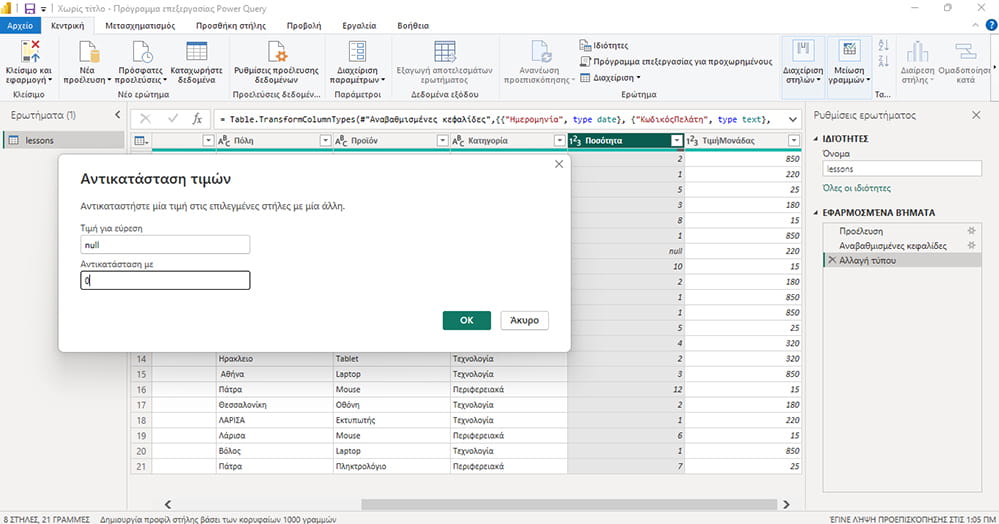This screenshot has height=524, width=999.
Task: Click the Κλείσιμο και εφαρμογή icon
Action: pyautogui.click(x=30, y=51)
